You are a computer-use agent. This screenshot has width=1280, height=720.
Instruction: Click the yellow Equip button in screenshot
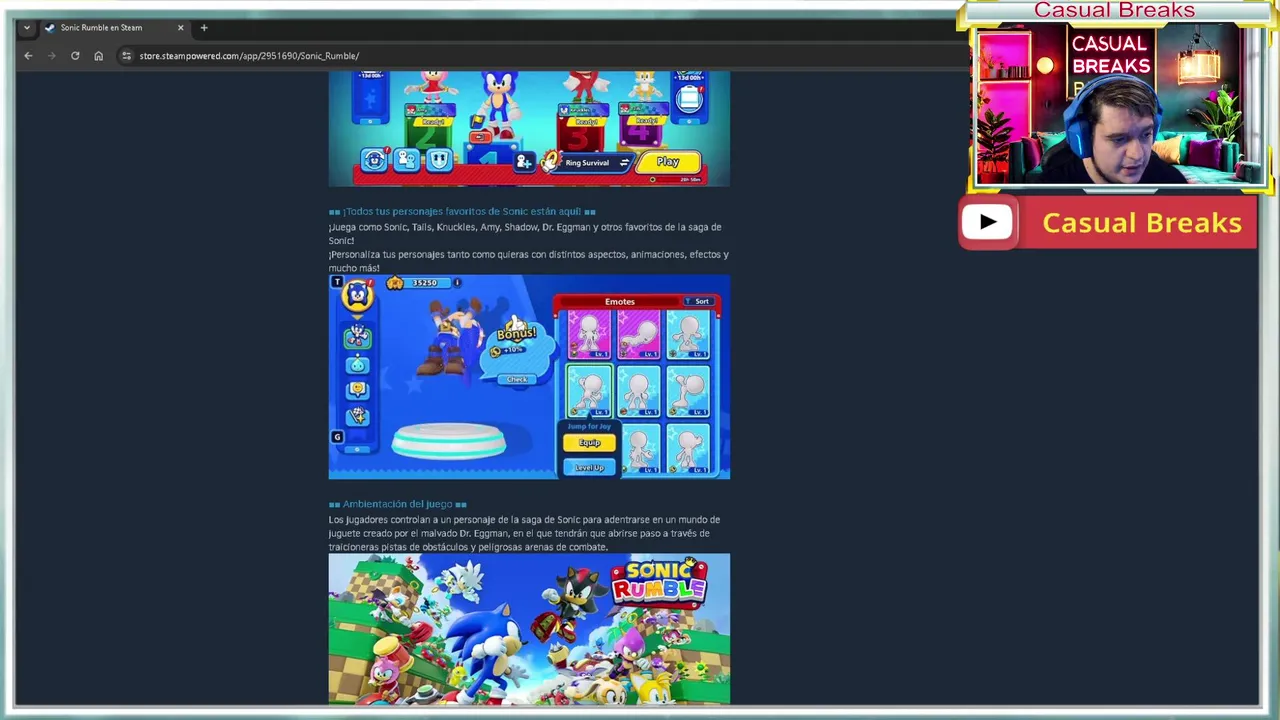click(x=589, y=443)
